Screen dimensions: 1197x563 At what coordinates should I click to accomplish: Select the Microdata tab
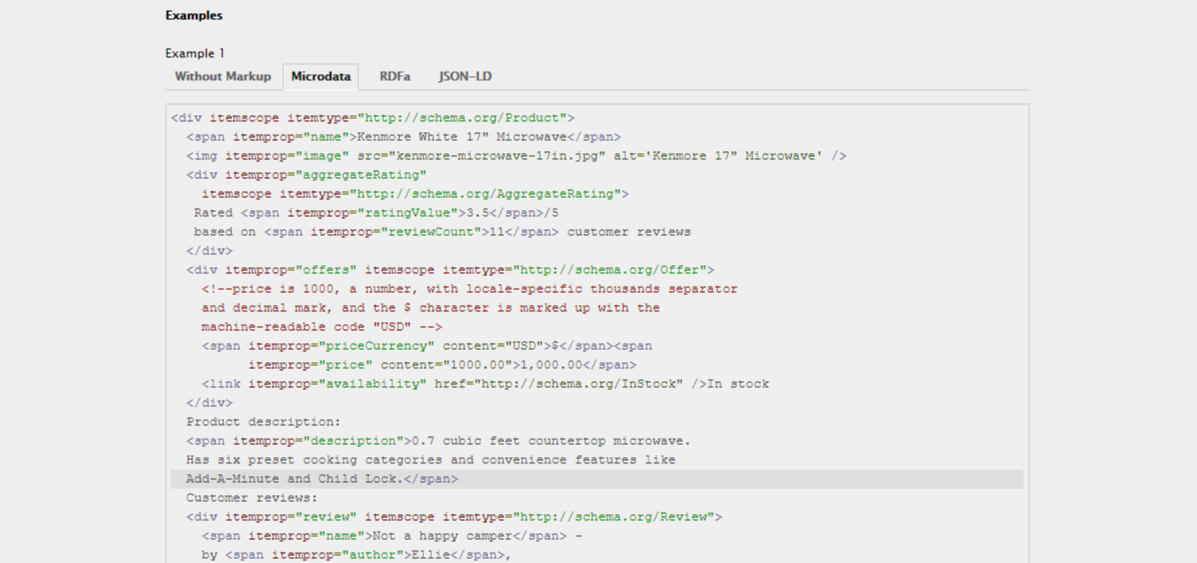320,77
